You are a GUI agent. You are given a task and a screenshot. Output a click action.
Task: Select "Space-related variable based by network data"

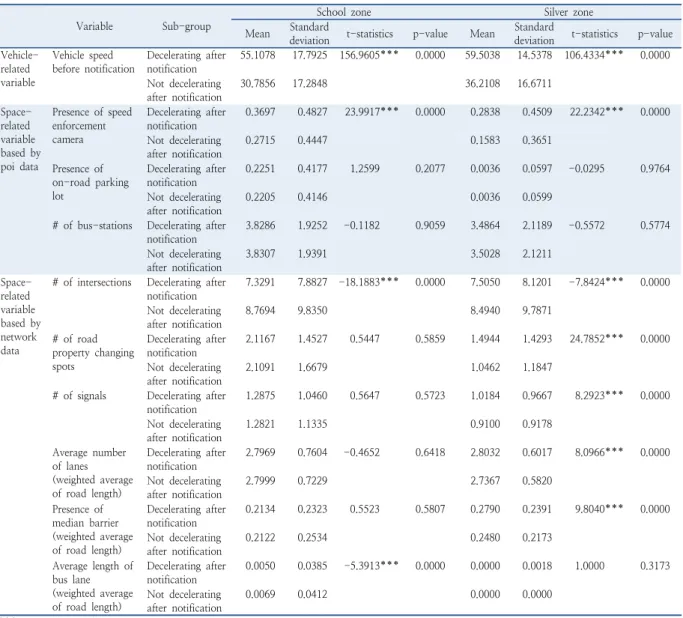21,316
